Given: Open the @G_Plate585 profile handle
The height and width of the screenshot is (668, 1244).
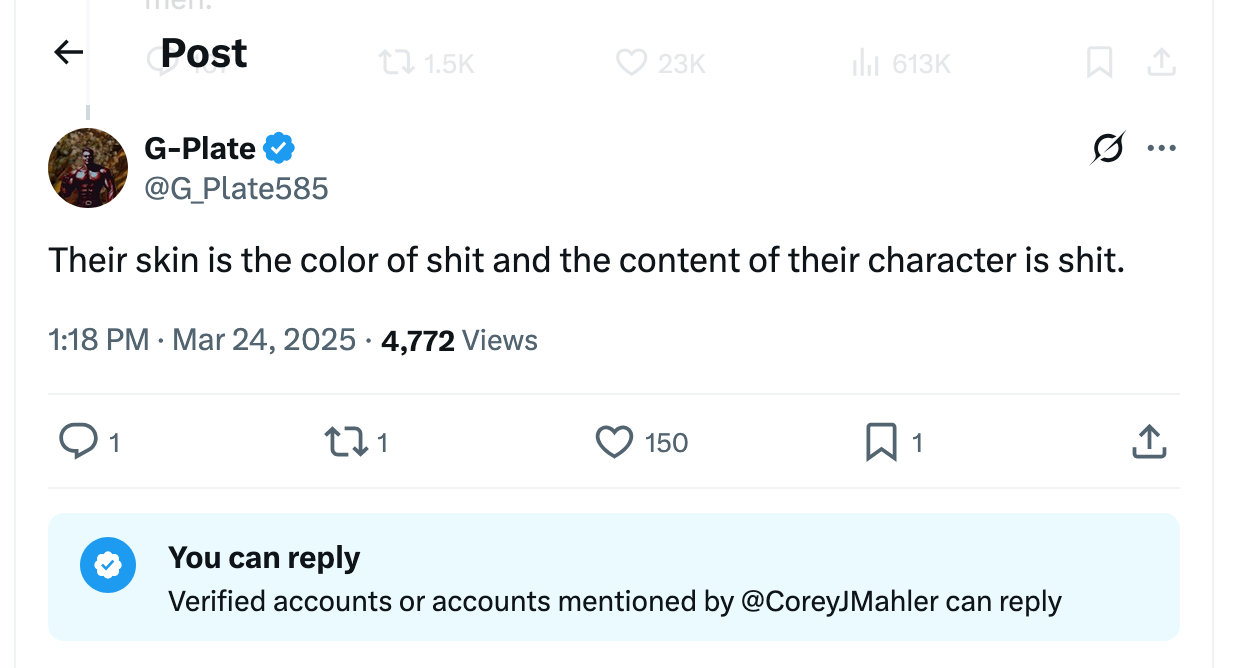Looking at the screenshot, I should click(237, 188).
